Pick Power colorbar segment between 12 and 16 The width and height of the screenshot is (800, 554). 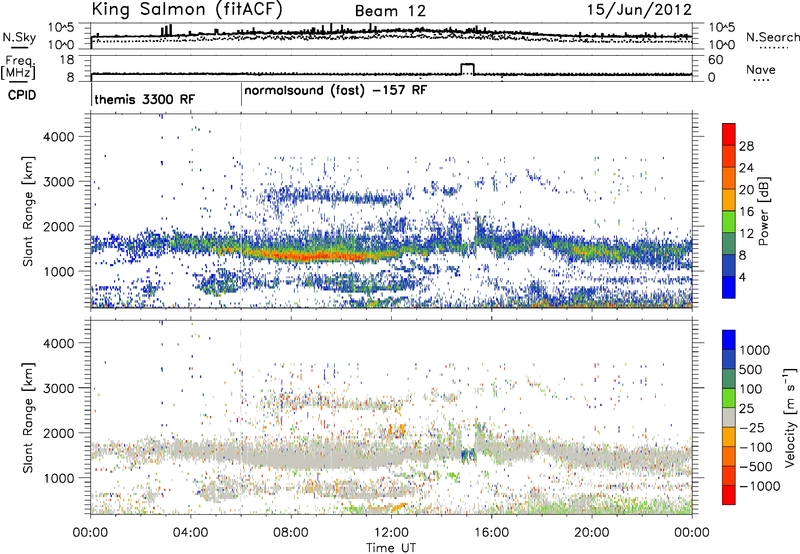click(x=729, y=222)
